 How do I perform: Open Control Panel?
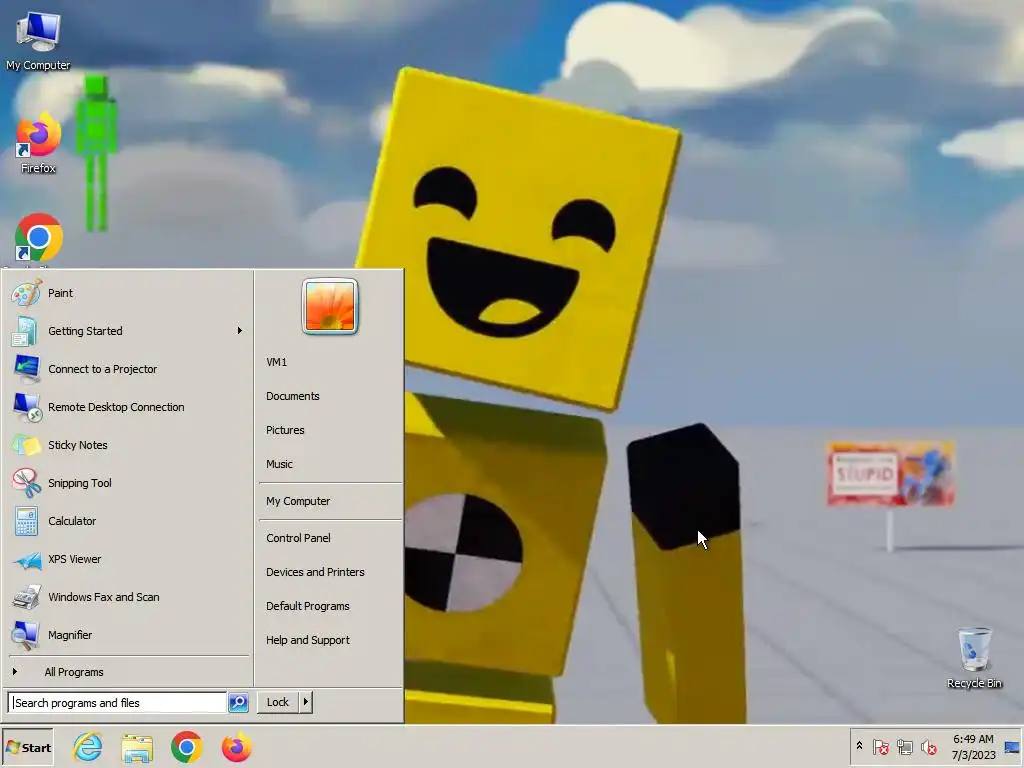point(298,538)
